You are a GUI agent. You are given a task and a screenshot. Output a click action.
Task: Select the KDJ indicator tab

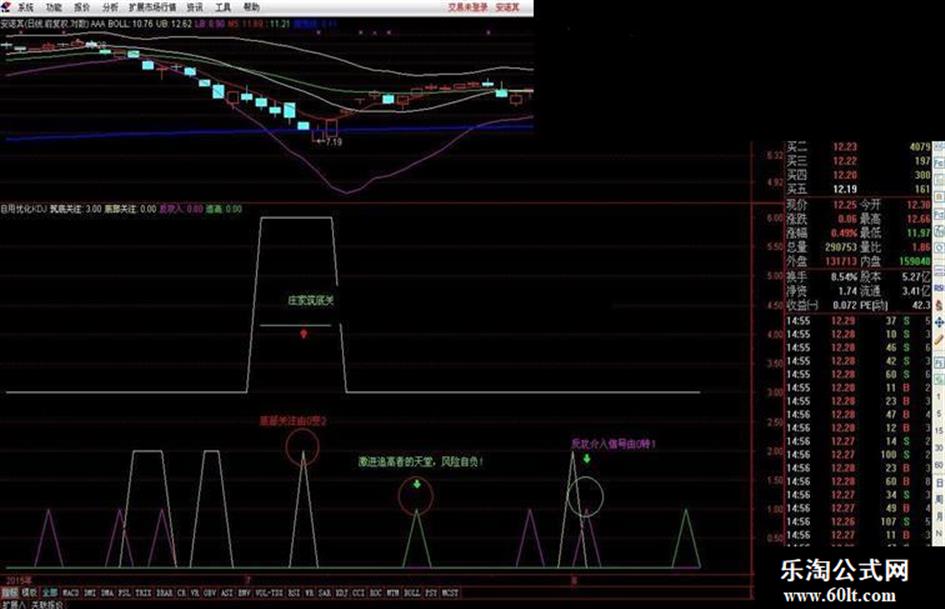pos(341,593)
